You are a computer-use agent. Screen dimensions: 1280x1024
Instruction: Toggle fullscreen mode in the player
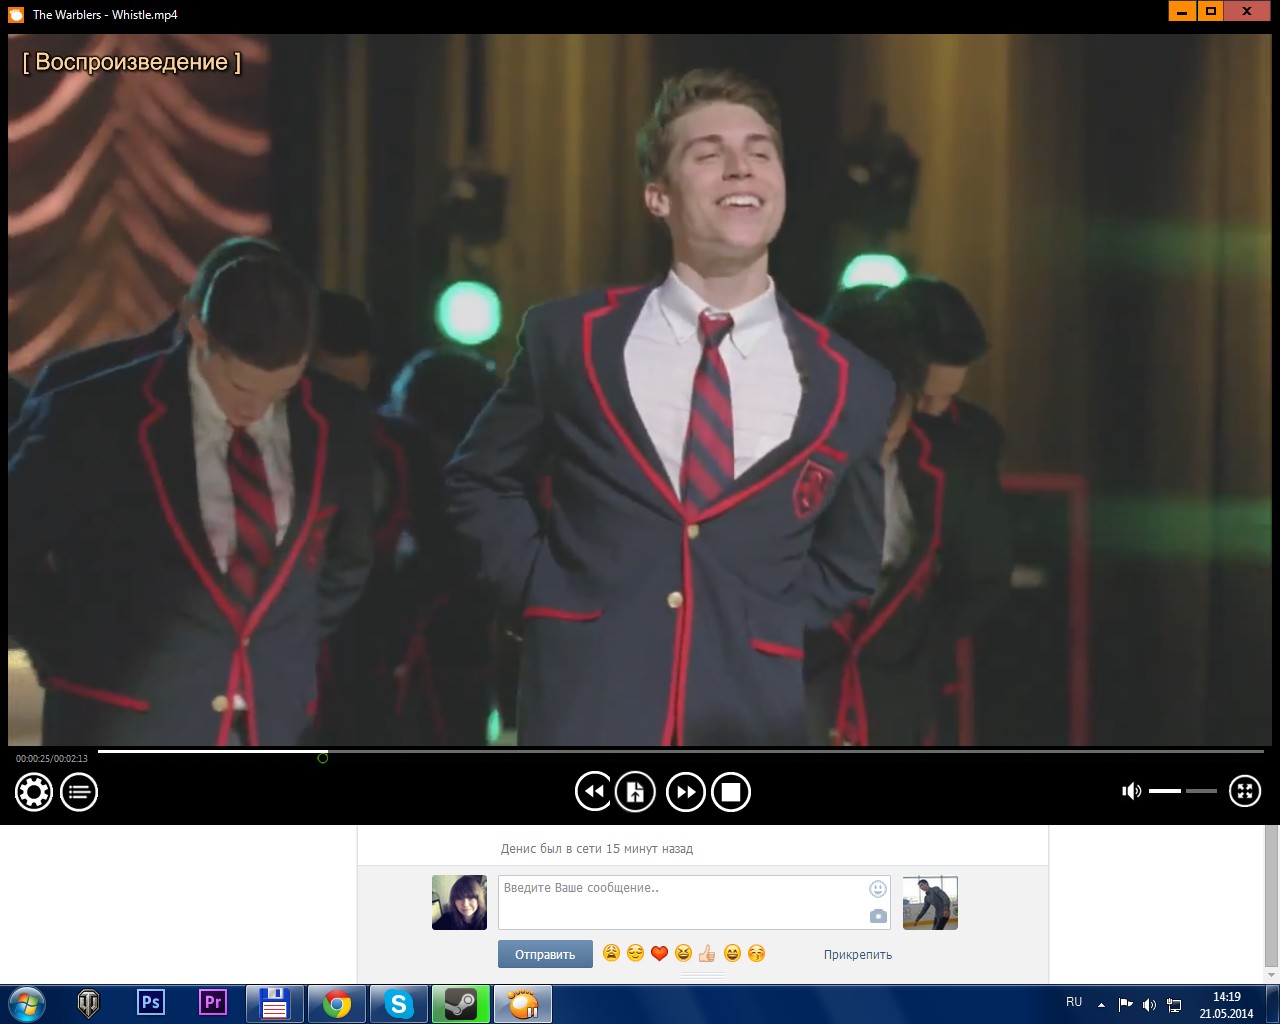tap(1245, 791)
